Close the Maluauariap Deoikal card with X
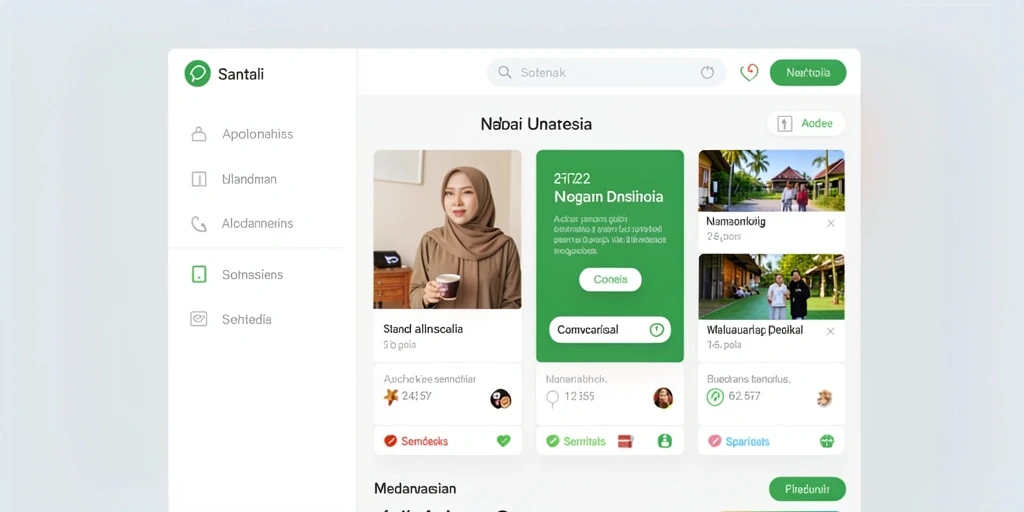Viewport: 1024px width, 512px height. click(x=831, y=332)
